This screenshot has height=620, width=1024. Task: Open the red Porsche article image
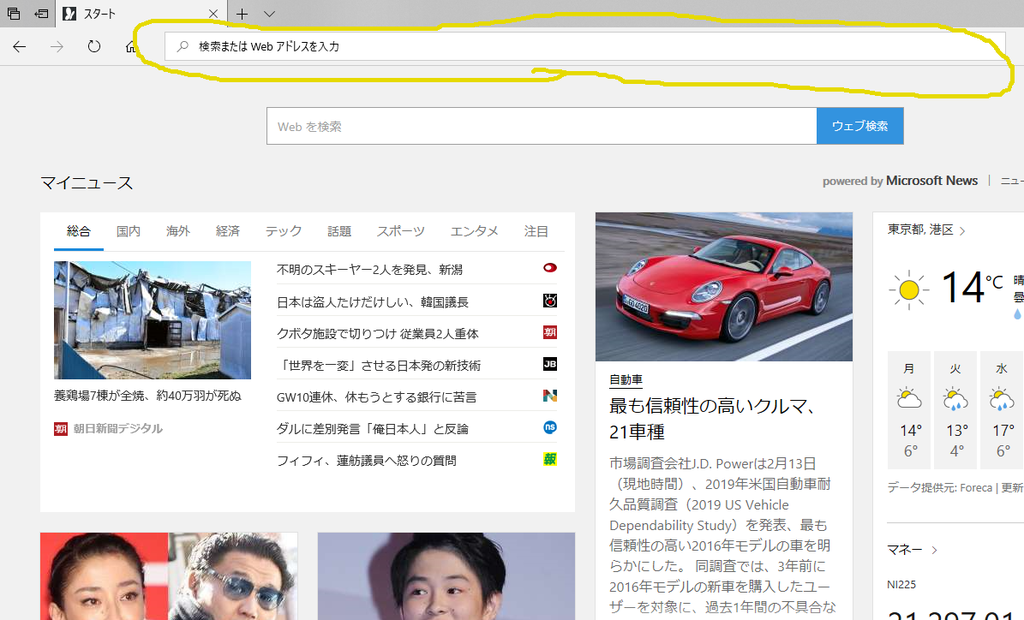[724, 286]
